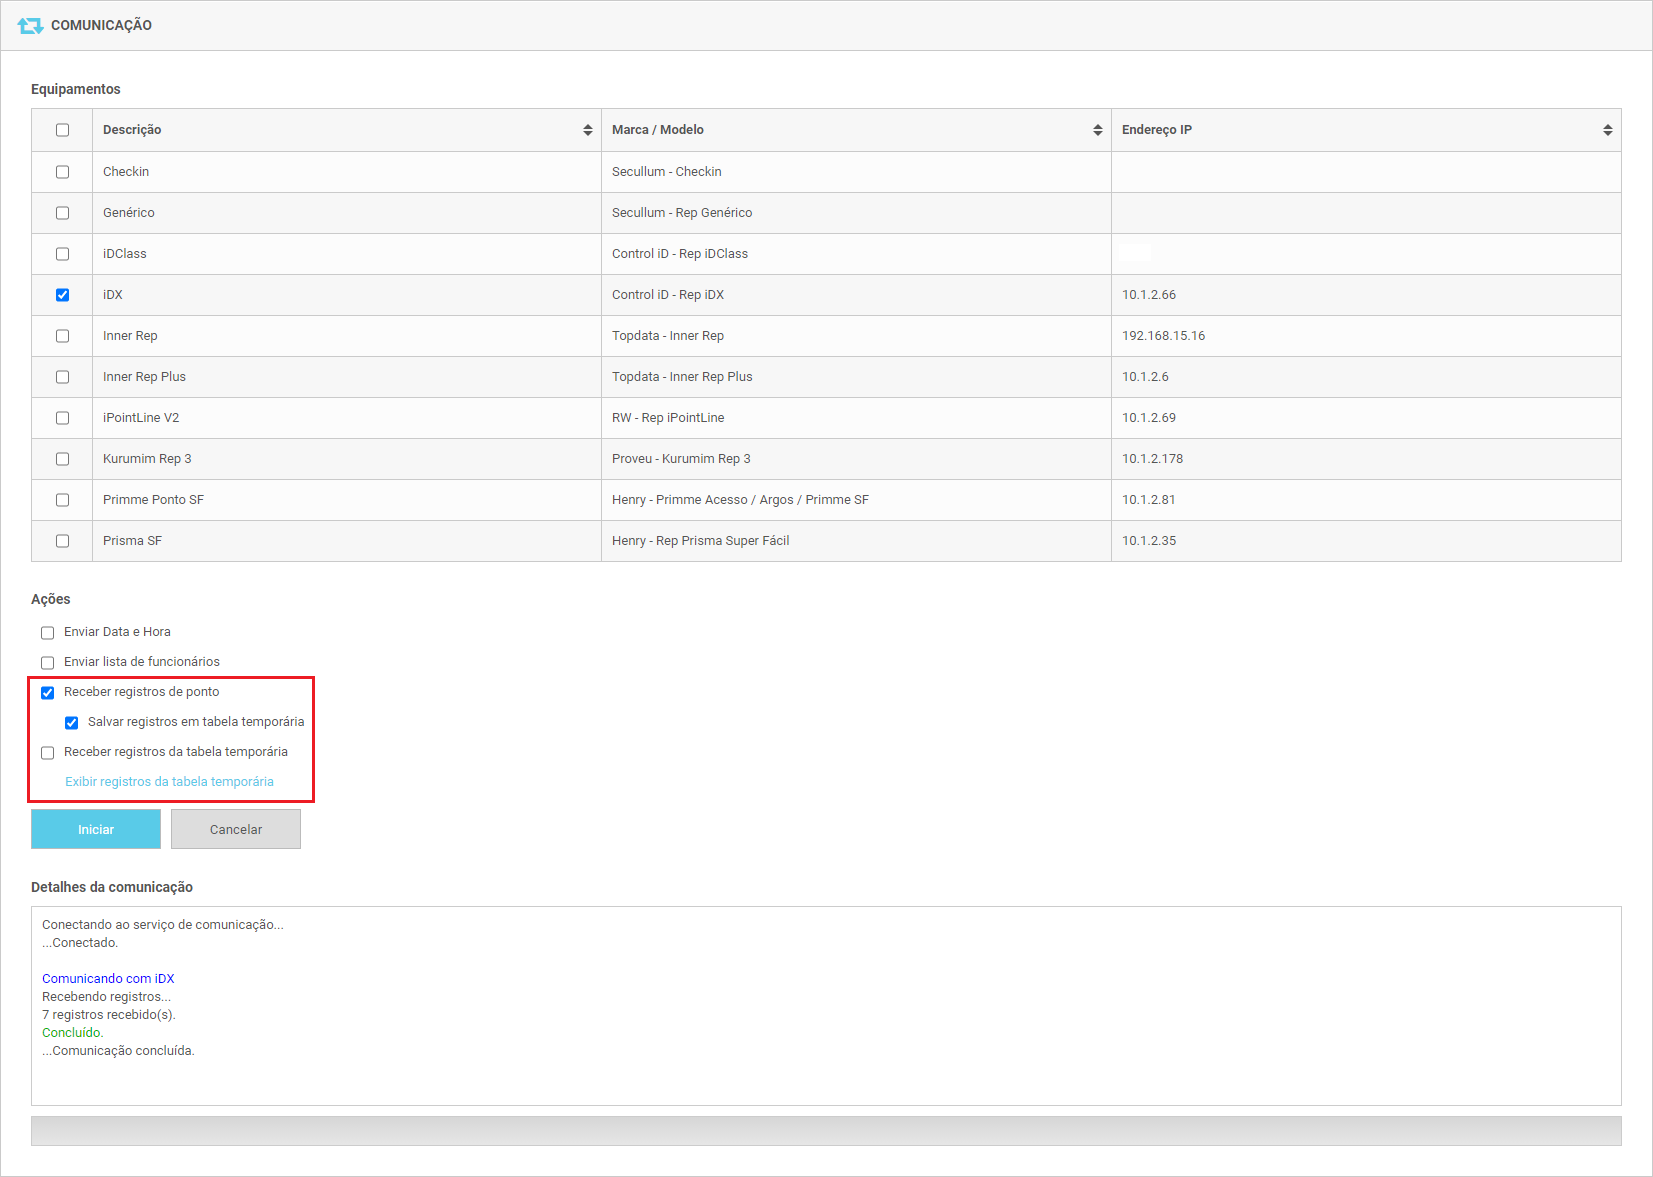Image resolution: width=1653 pixels, height=1177 pixels.
Task: Click the 7 registros recebido(s) log line
Action: (x=109, y=1015)
